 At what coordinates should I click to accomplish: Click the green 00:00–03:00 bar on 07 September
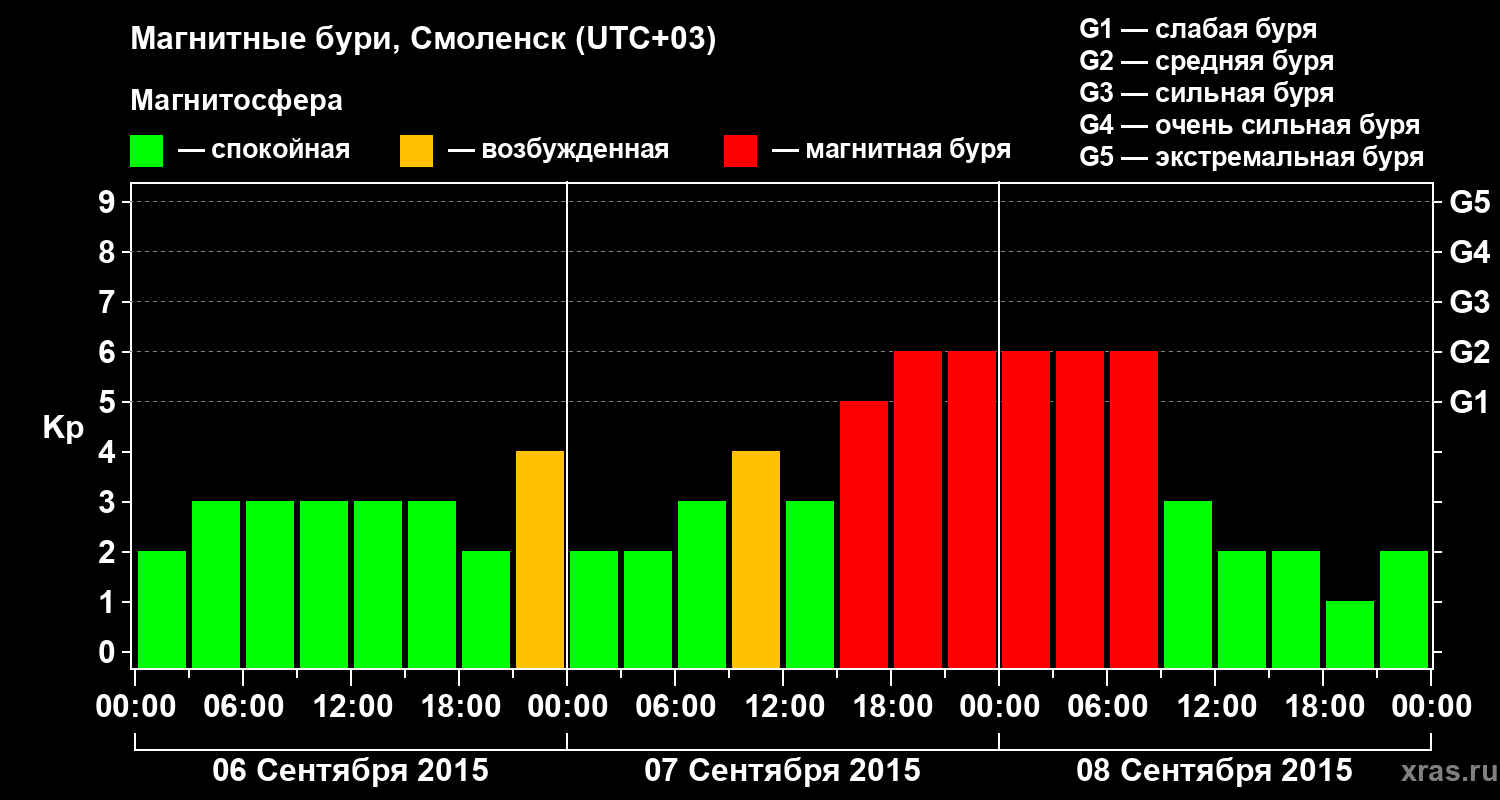(x=594, y=610)
